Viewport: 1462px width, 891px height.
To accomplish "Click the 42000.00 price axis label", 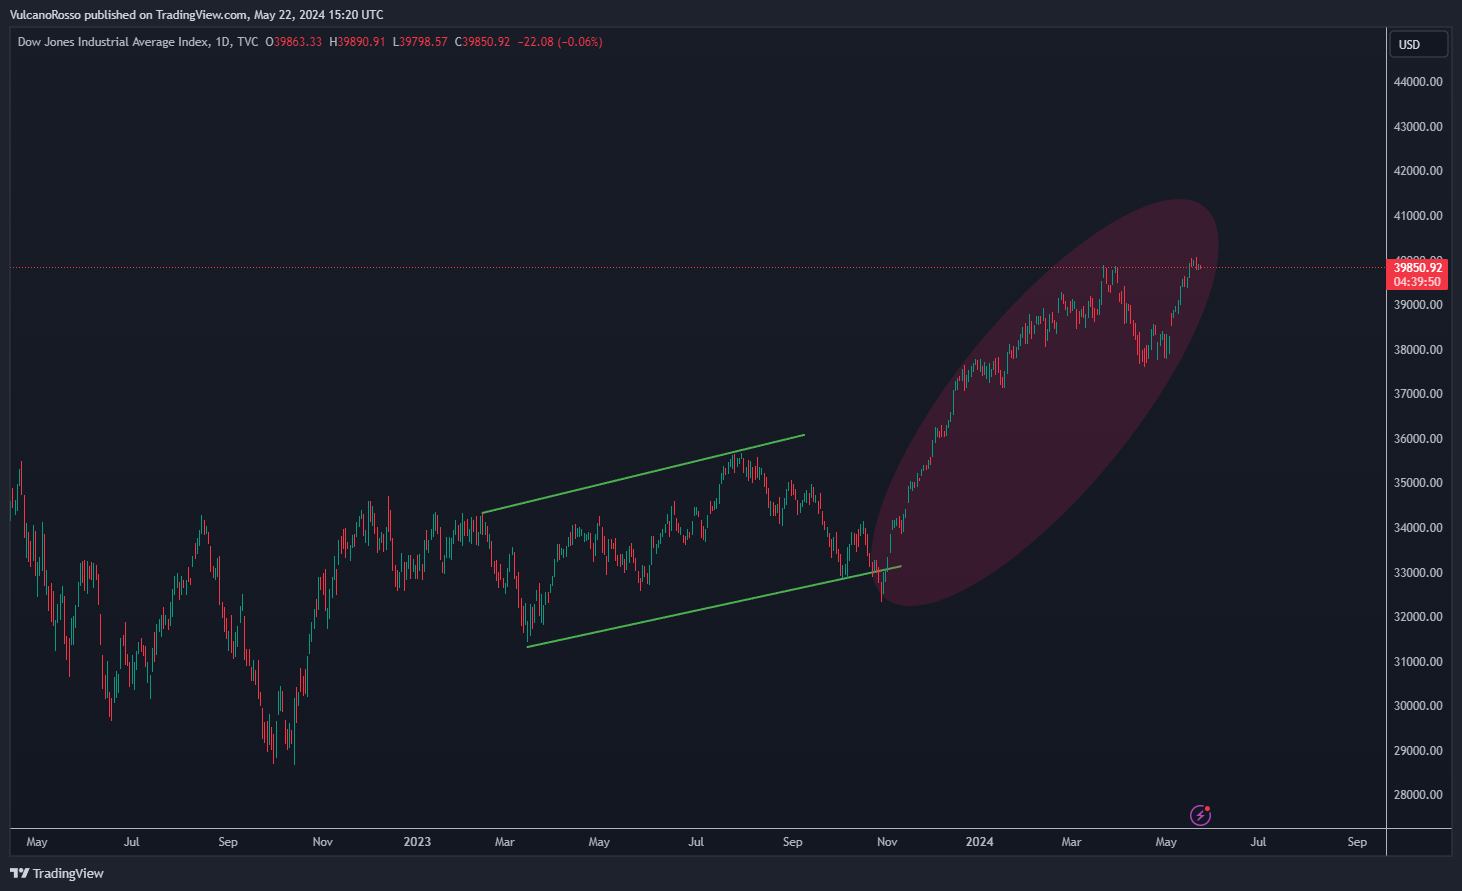I will (x=1418, y=171).
